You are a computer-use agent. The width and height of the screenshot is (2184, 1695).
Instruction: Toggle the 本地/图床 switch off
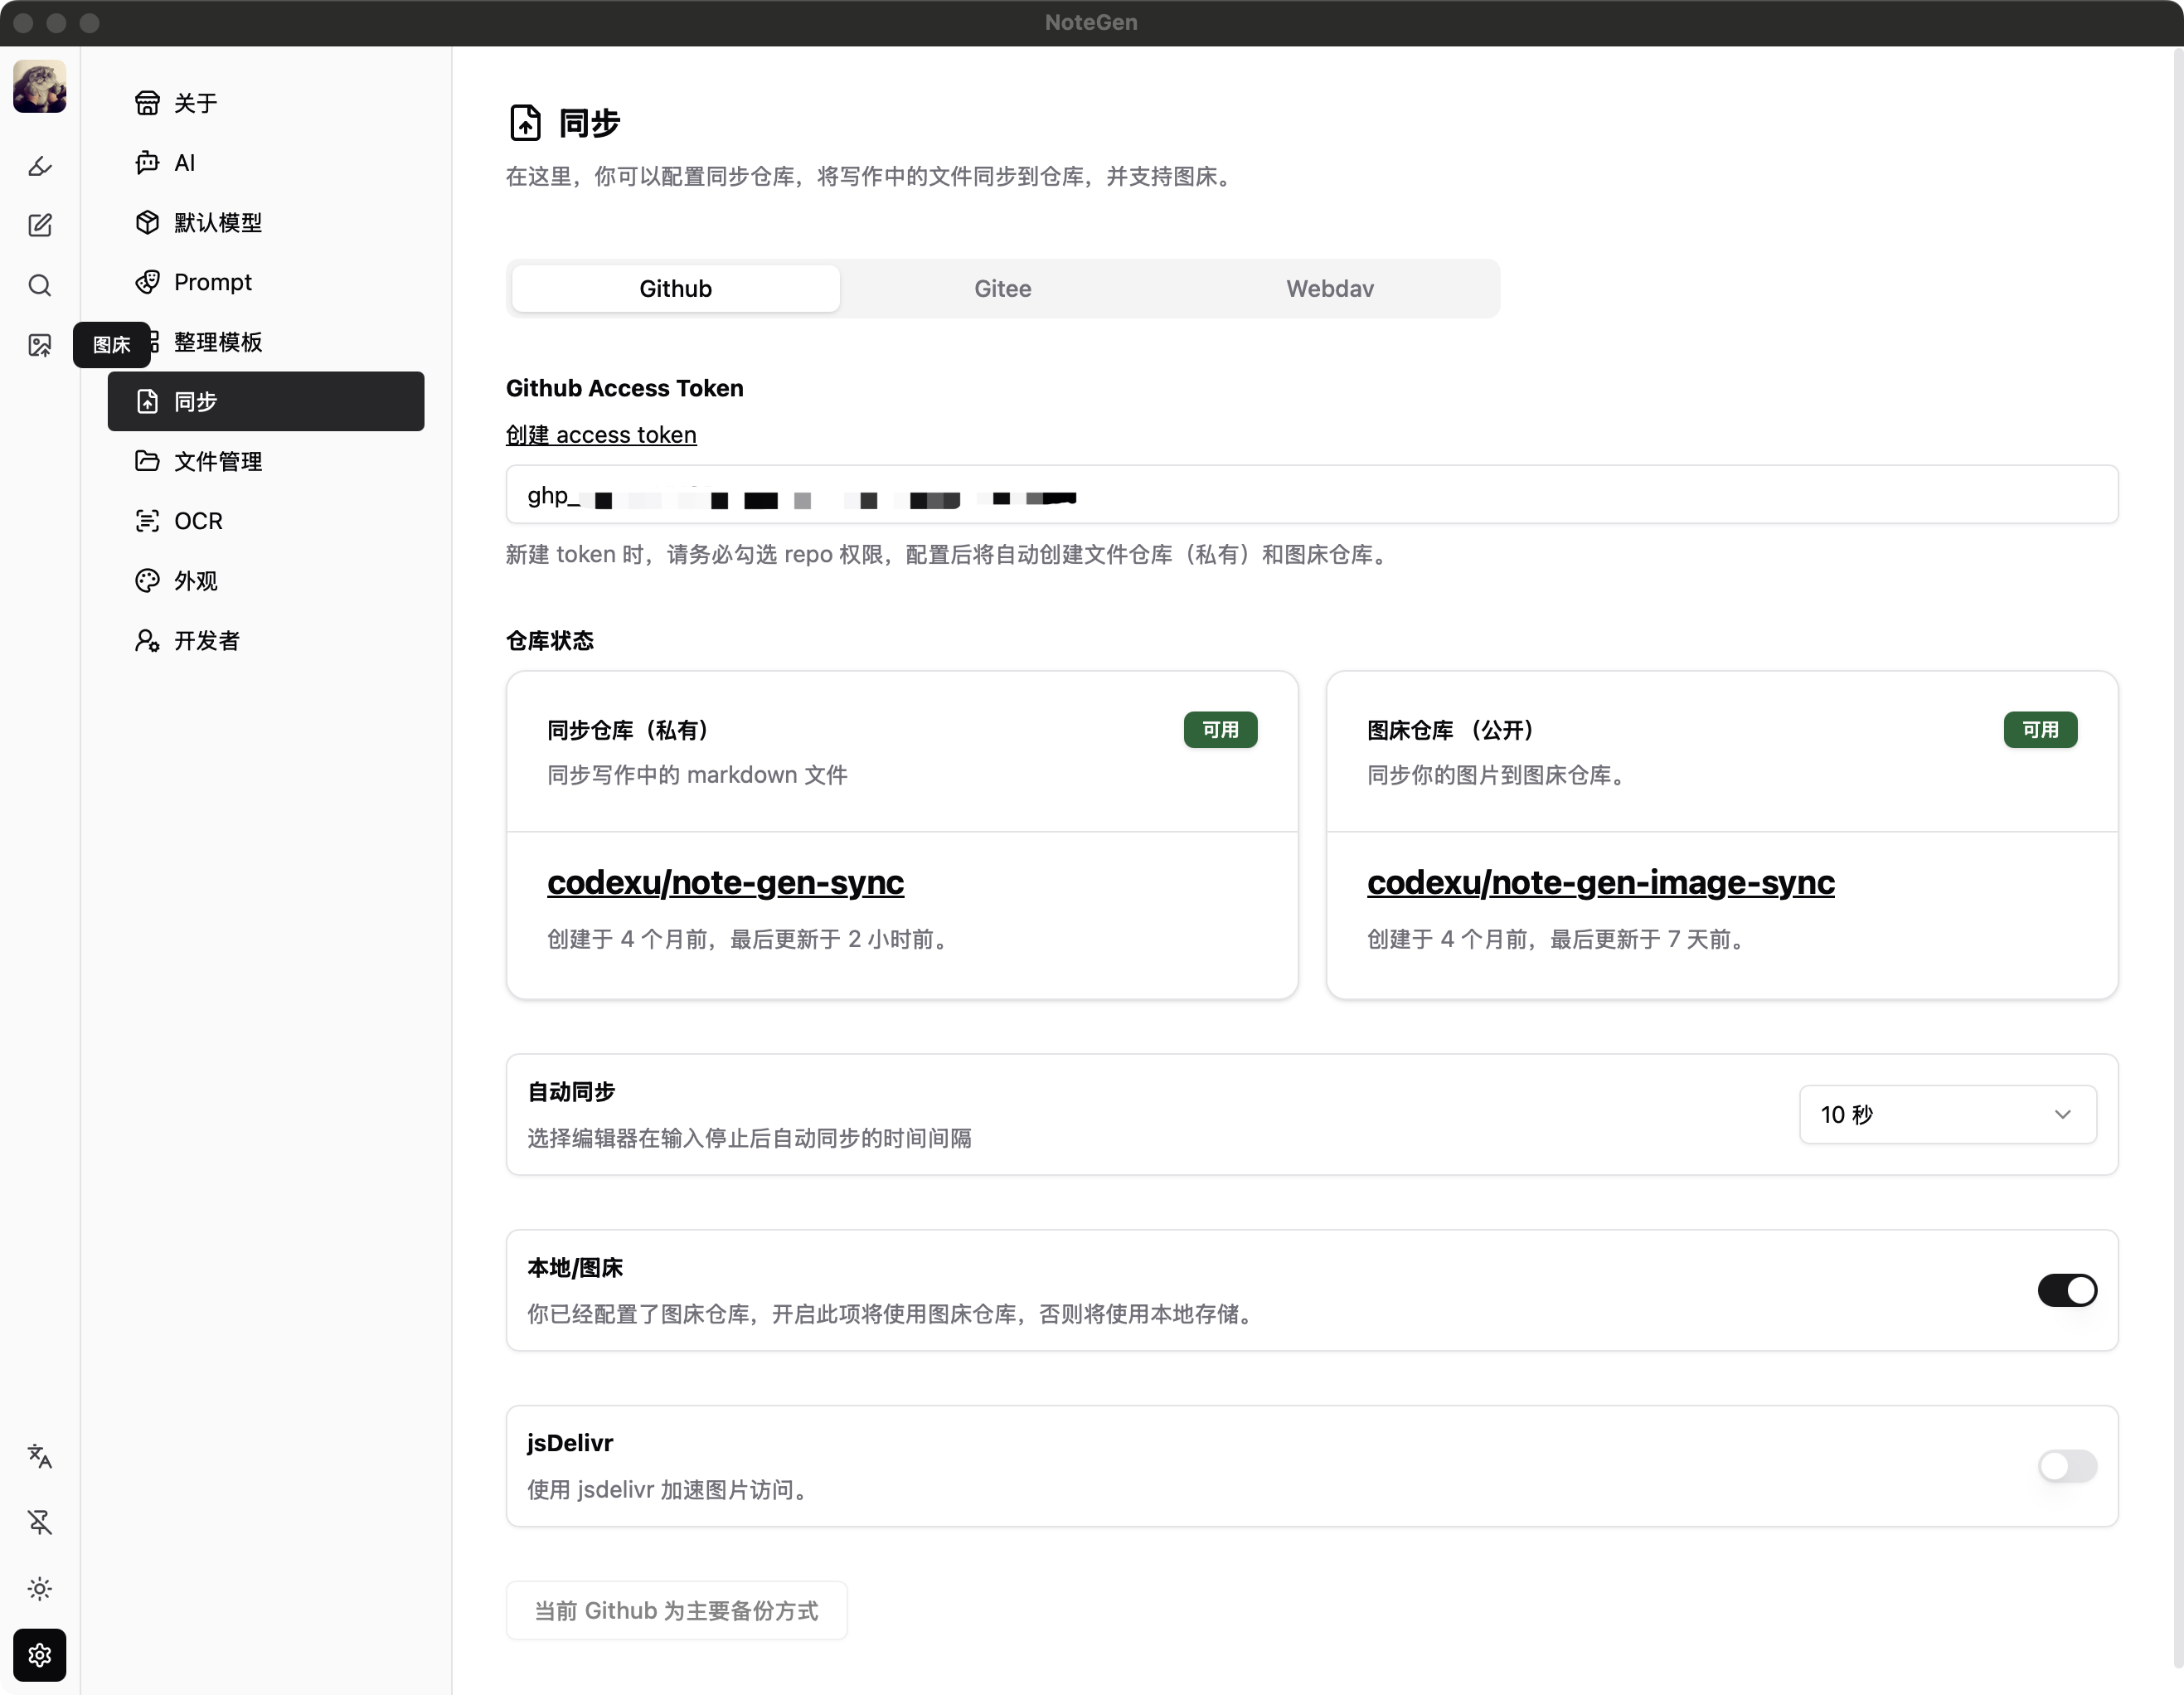[2067, 1291]
